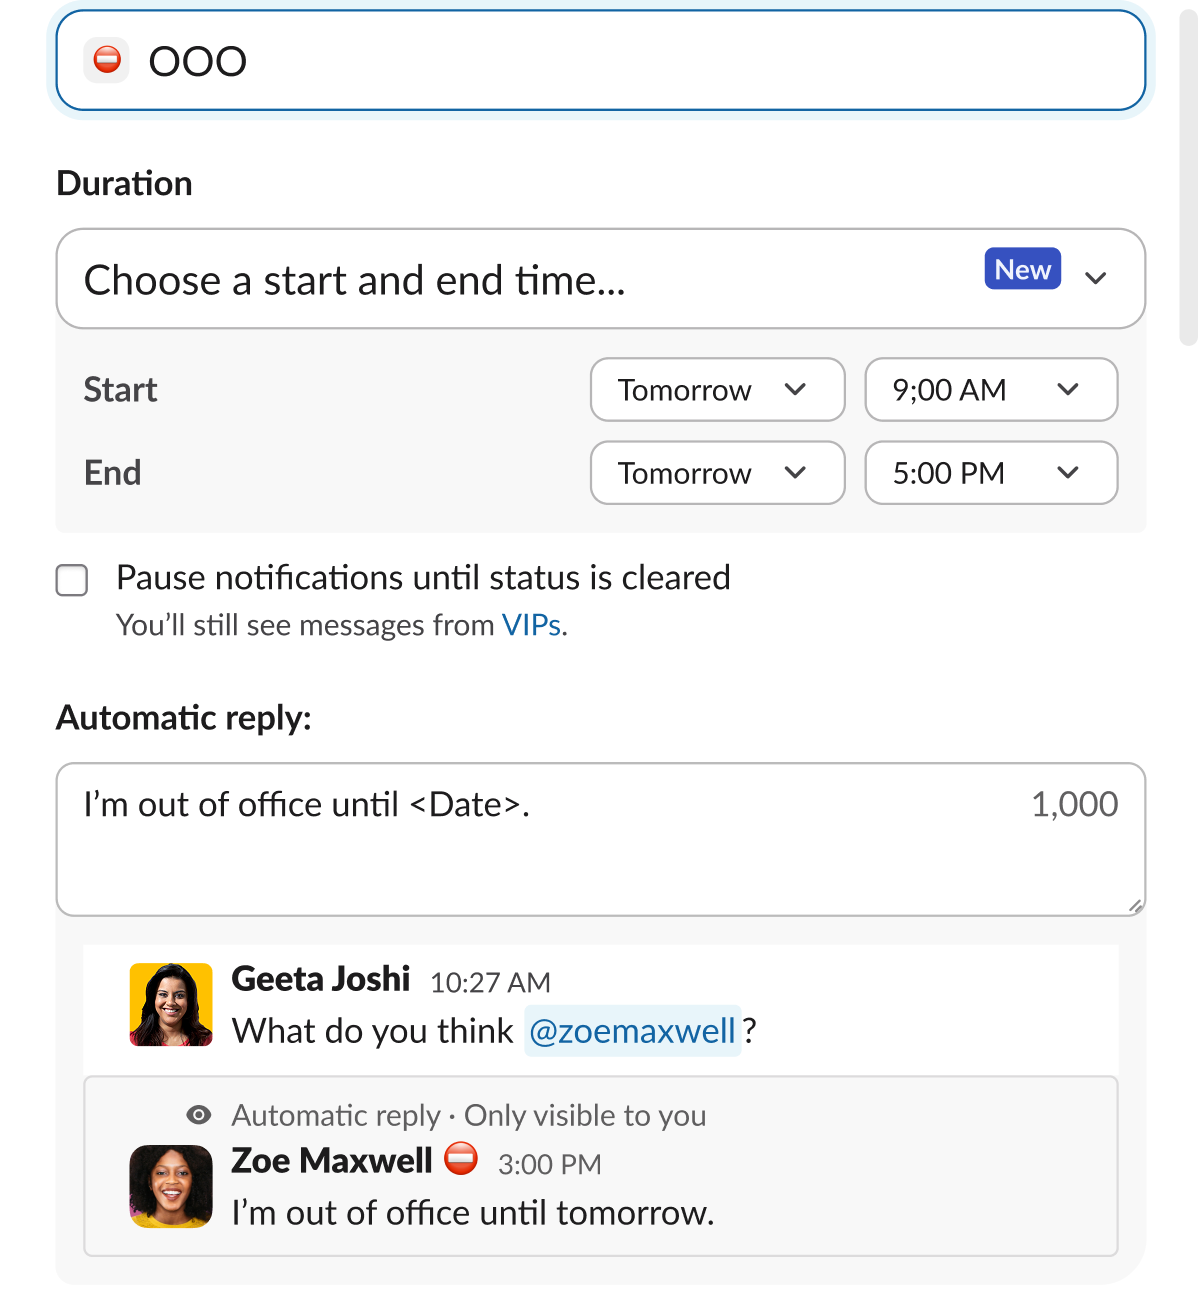1202x1304 pixels.
Task: Click the automatic reply message textbox
Action: pyautogui.click(x=601, y=840)
